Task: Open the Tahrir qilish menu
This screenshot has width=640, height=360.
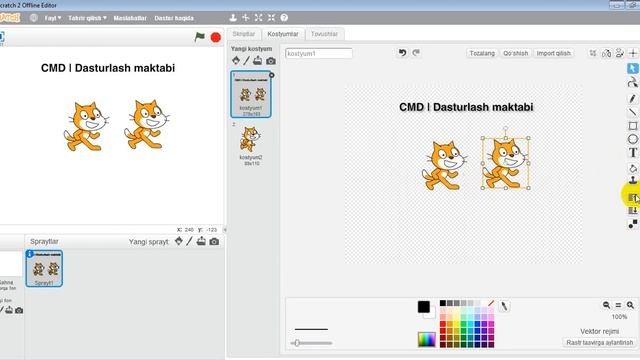Action: coord(87,18)
